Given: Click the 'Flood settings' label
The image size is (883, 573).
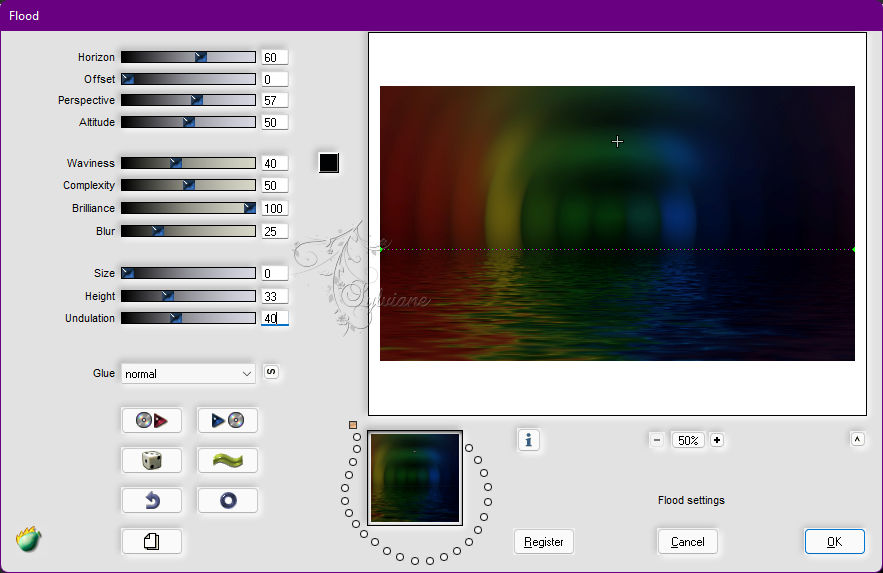Looking at the screenshot, I should click(x=691, y=500).
